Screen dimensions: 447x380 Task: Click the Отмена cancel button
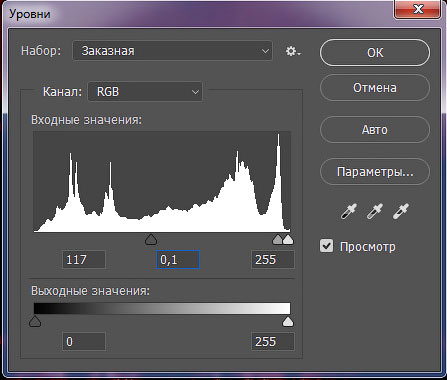375,88
